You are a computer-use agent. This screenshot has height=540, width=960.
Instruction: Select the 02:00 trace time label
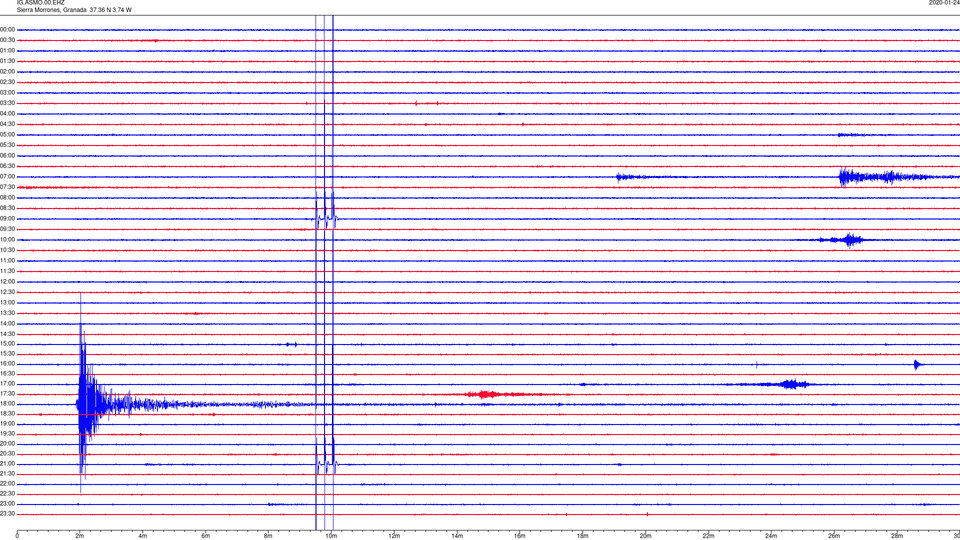pyautogui.click(x=8, y=72)
